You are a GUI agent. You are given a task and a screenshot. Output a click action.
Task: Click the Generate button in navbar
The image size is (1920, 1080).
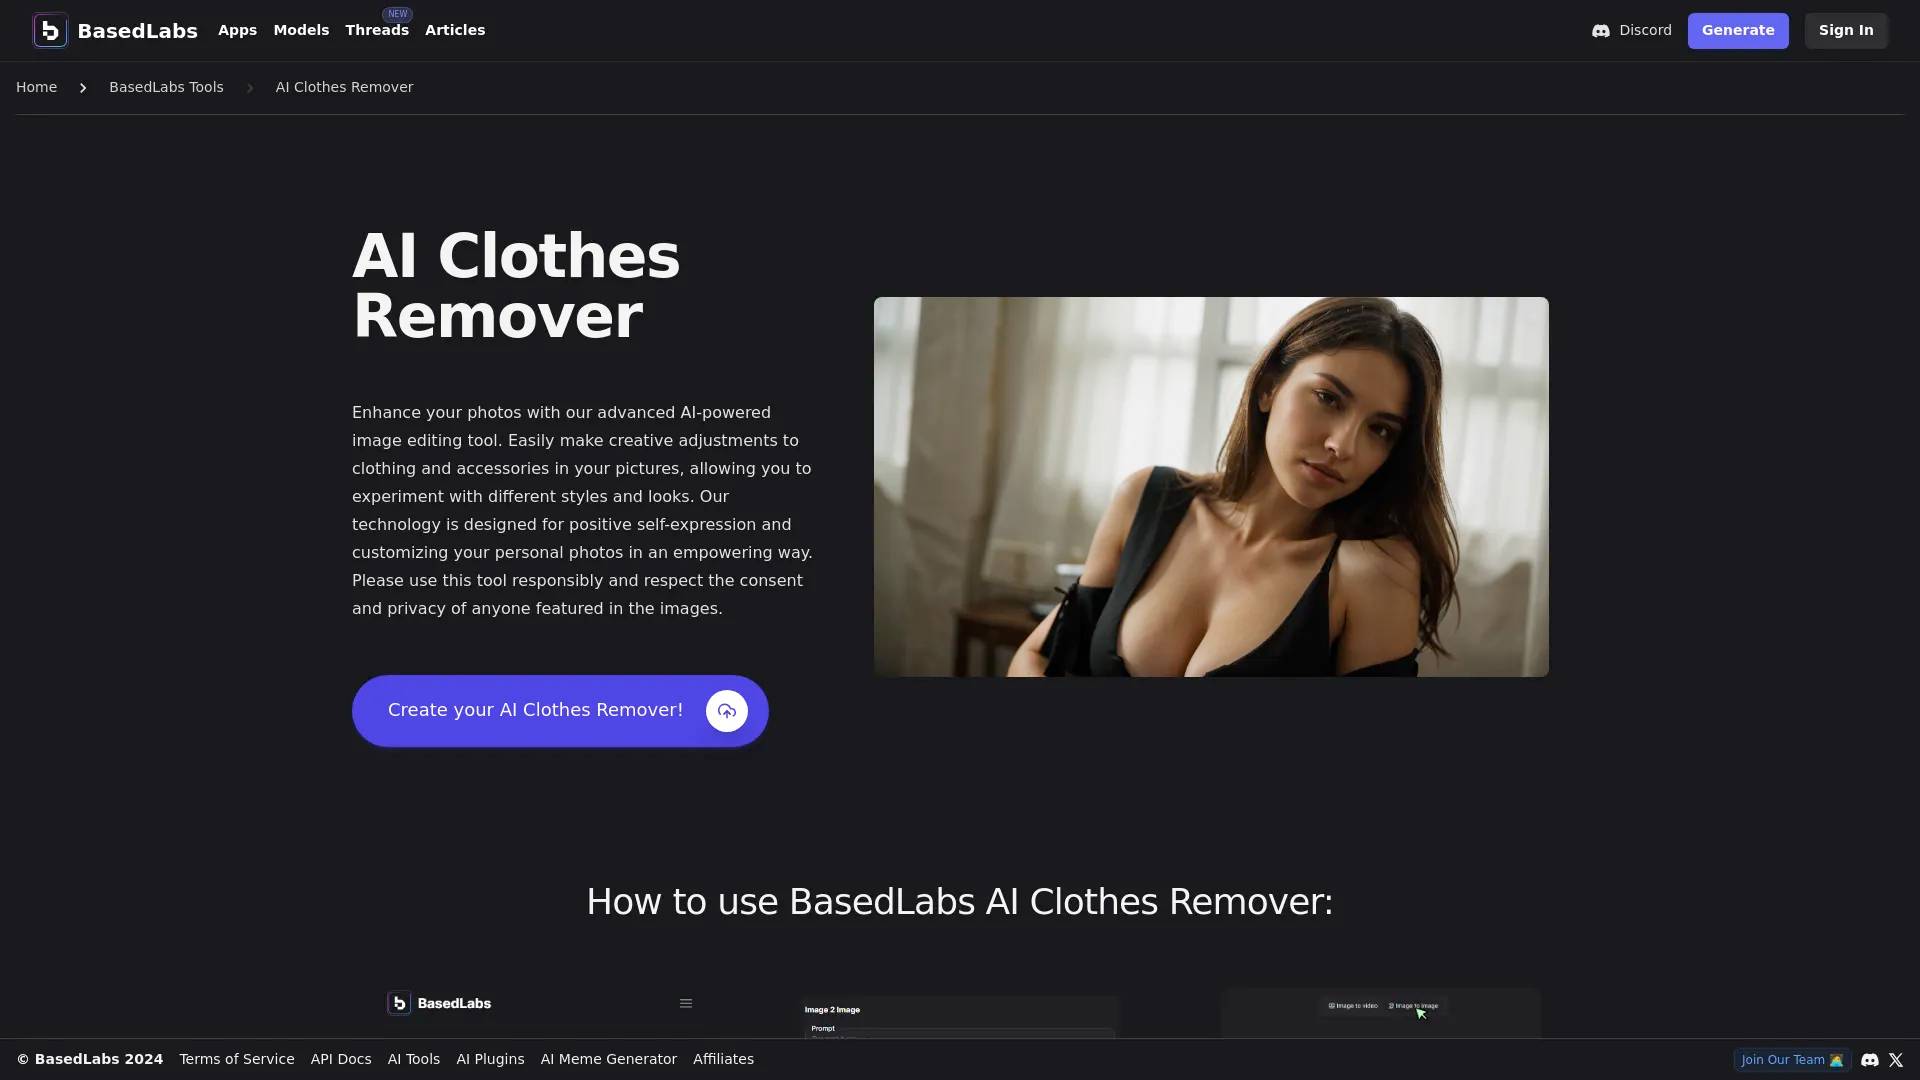(x=1738, y=30)
